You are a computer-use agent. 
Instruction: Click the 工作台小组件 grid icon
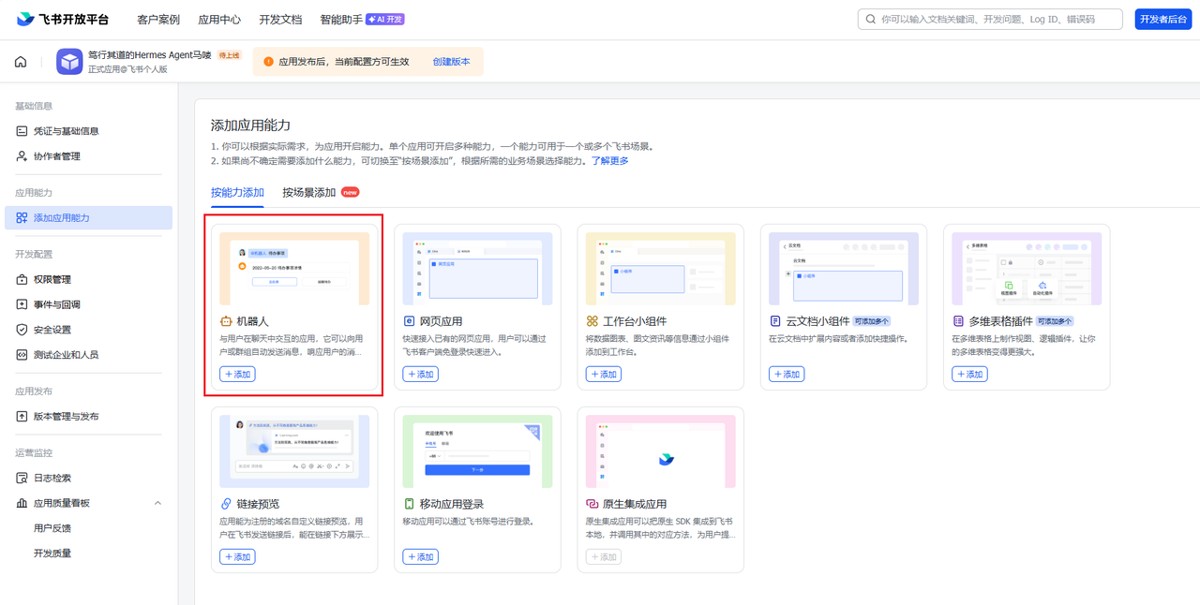tap(592, 322)
